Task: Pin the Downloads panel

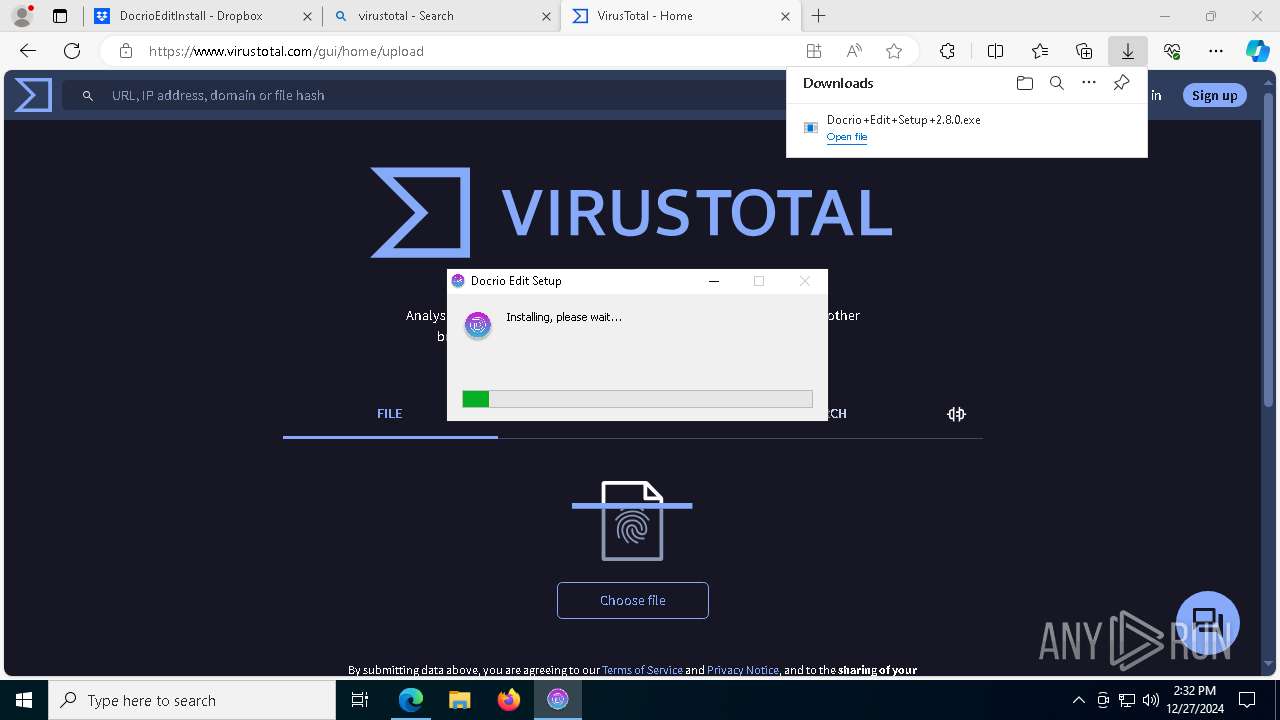Action: [x=1122, y=83]
